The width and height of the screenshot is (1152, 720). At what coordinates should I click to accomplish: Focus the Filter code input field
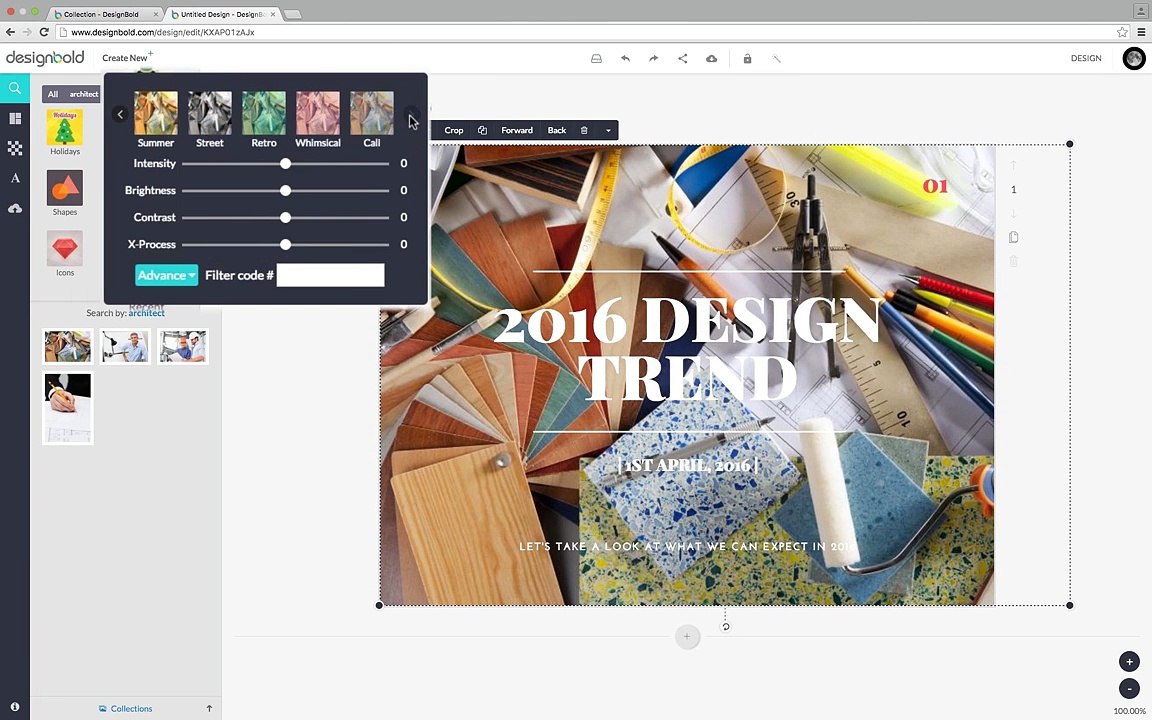[x=331, y=276]
